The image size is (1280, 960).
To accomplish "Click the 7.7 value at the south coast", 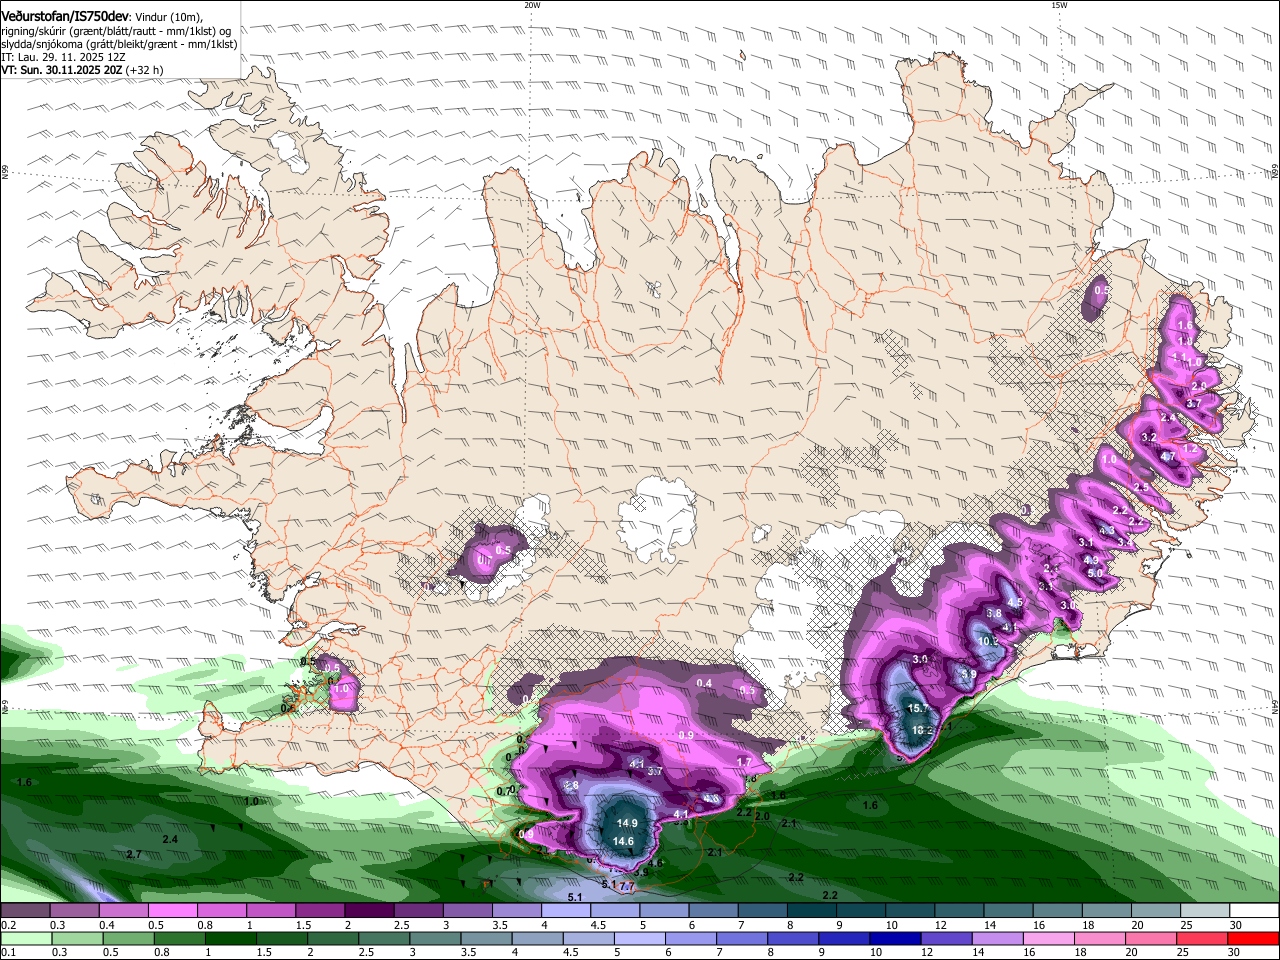I will [627, 887].
